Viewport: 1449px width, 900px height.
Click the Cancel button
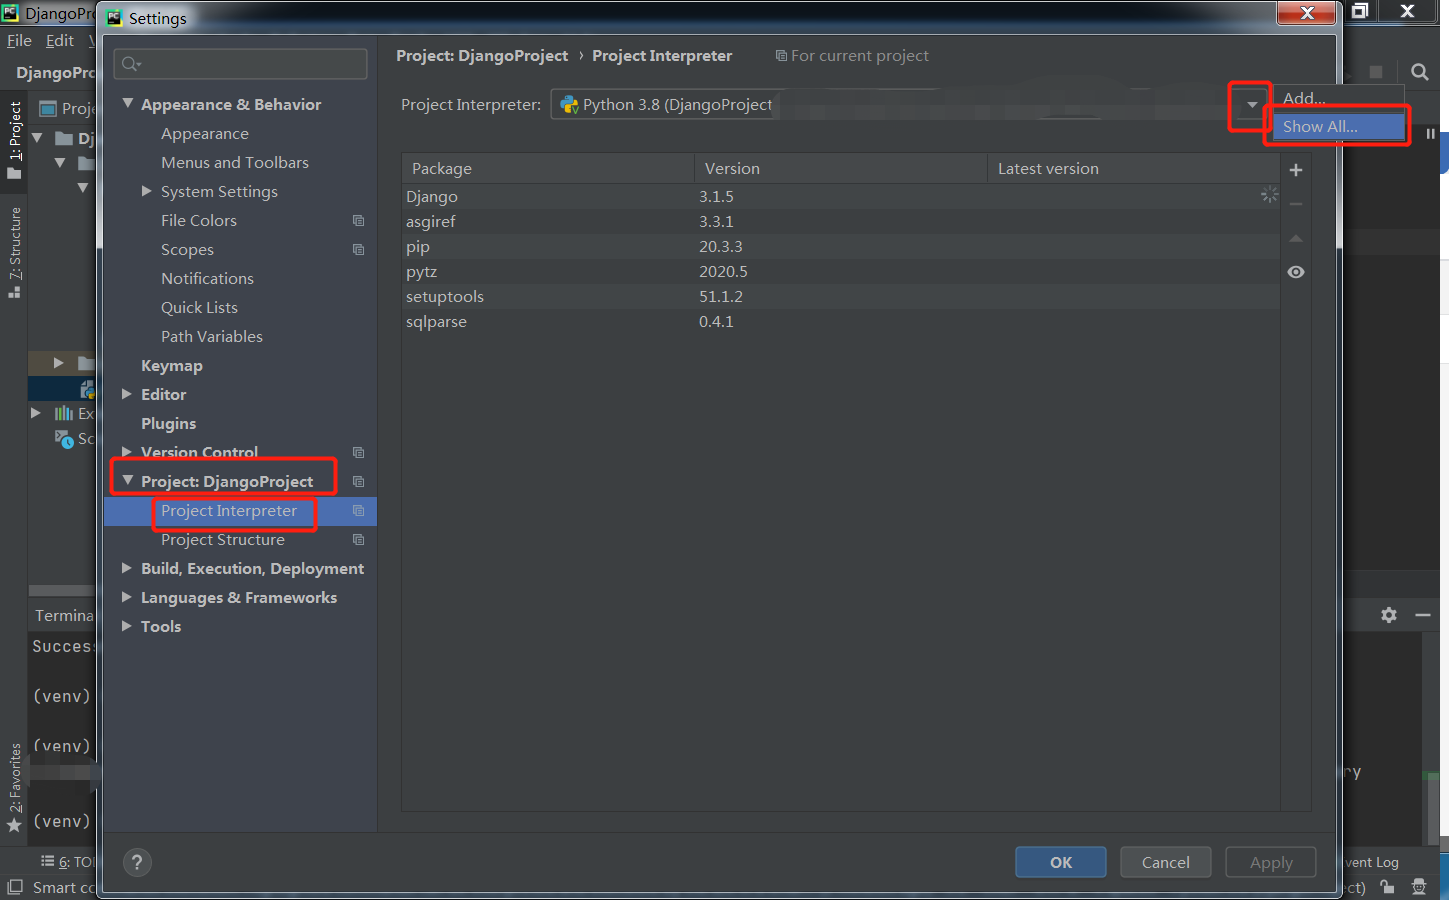click(x=1166, y=862)
